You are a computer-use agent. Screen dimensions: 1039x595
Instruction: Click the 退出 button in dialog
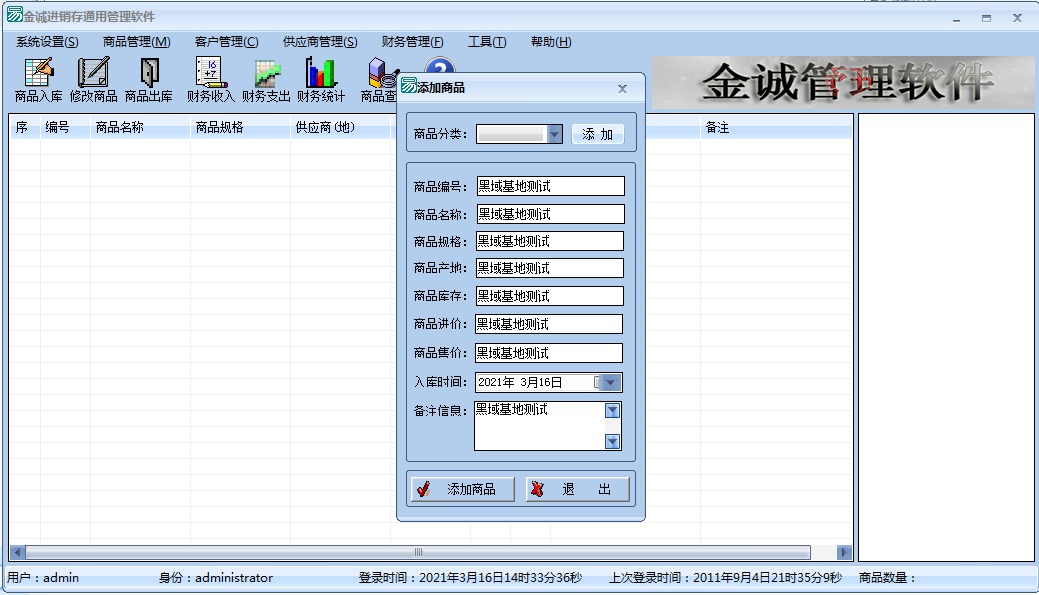point(577,490)
